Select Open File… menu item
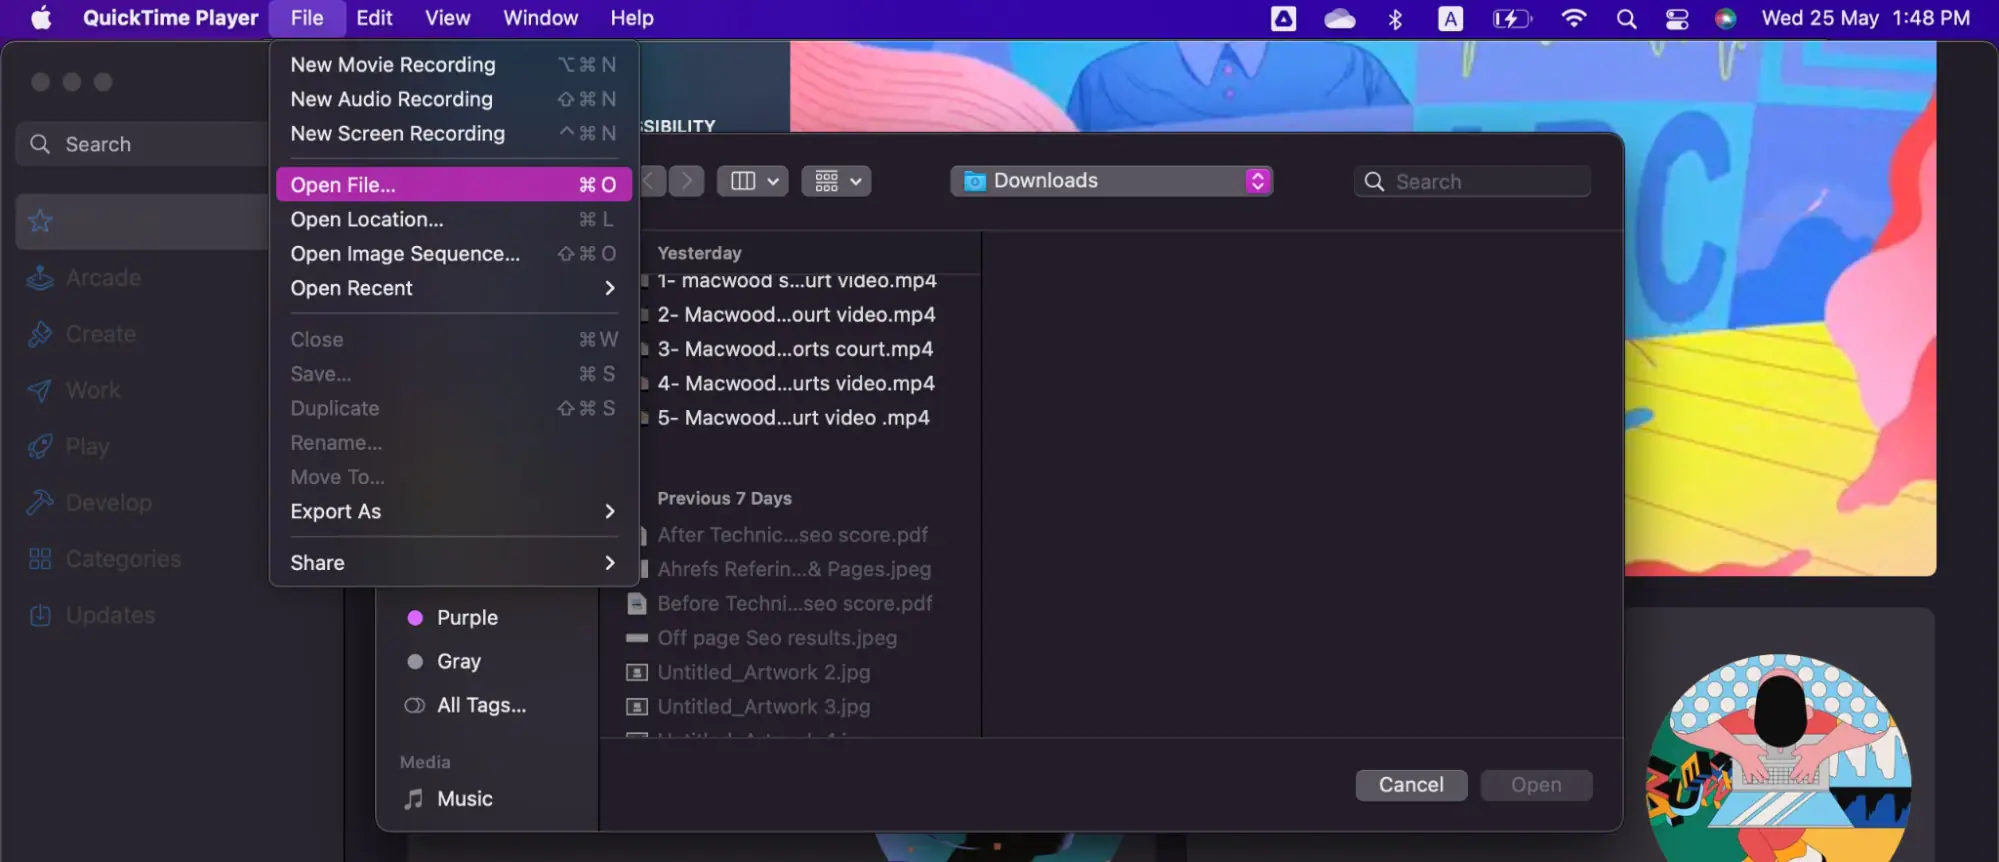This screenshot has height=862, width=1999. pos(454,185)
